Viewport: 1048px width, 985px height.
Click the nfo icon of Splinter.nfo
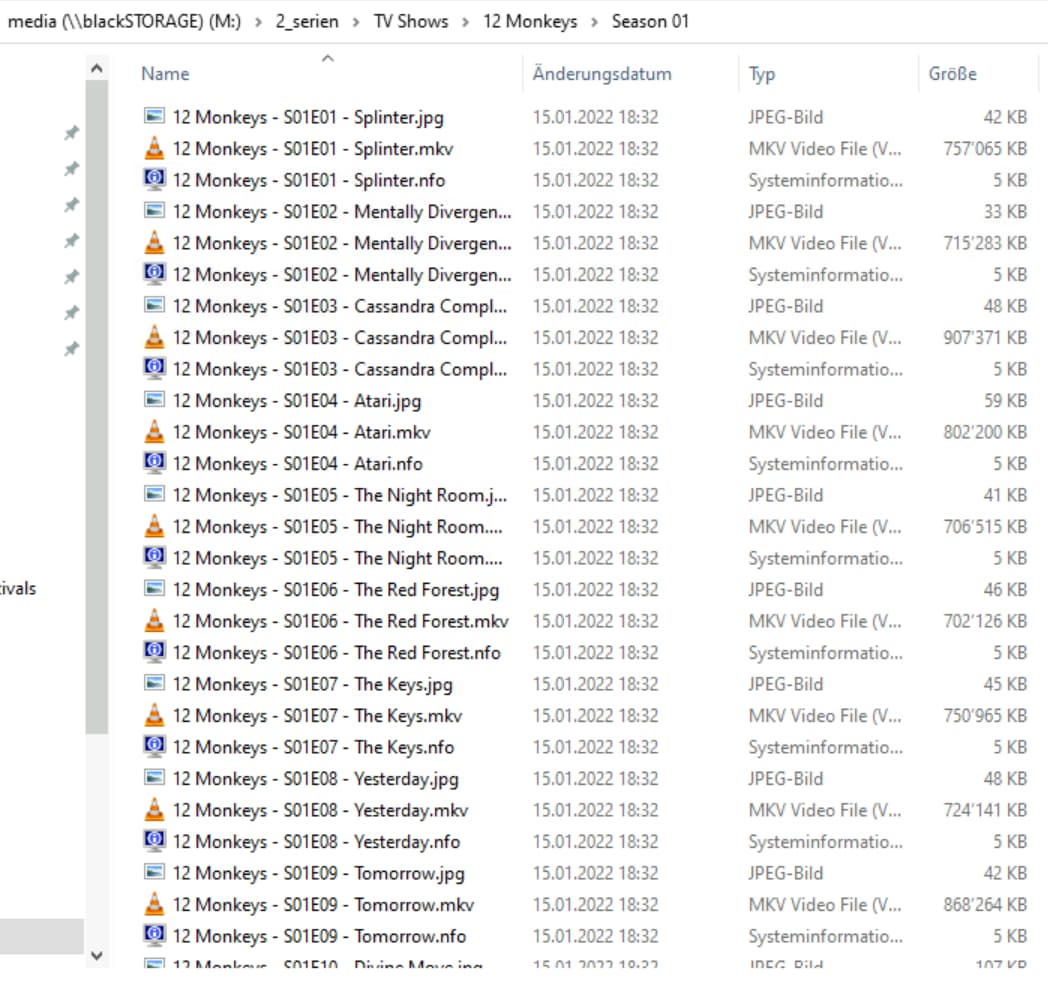[154, 179]
